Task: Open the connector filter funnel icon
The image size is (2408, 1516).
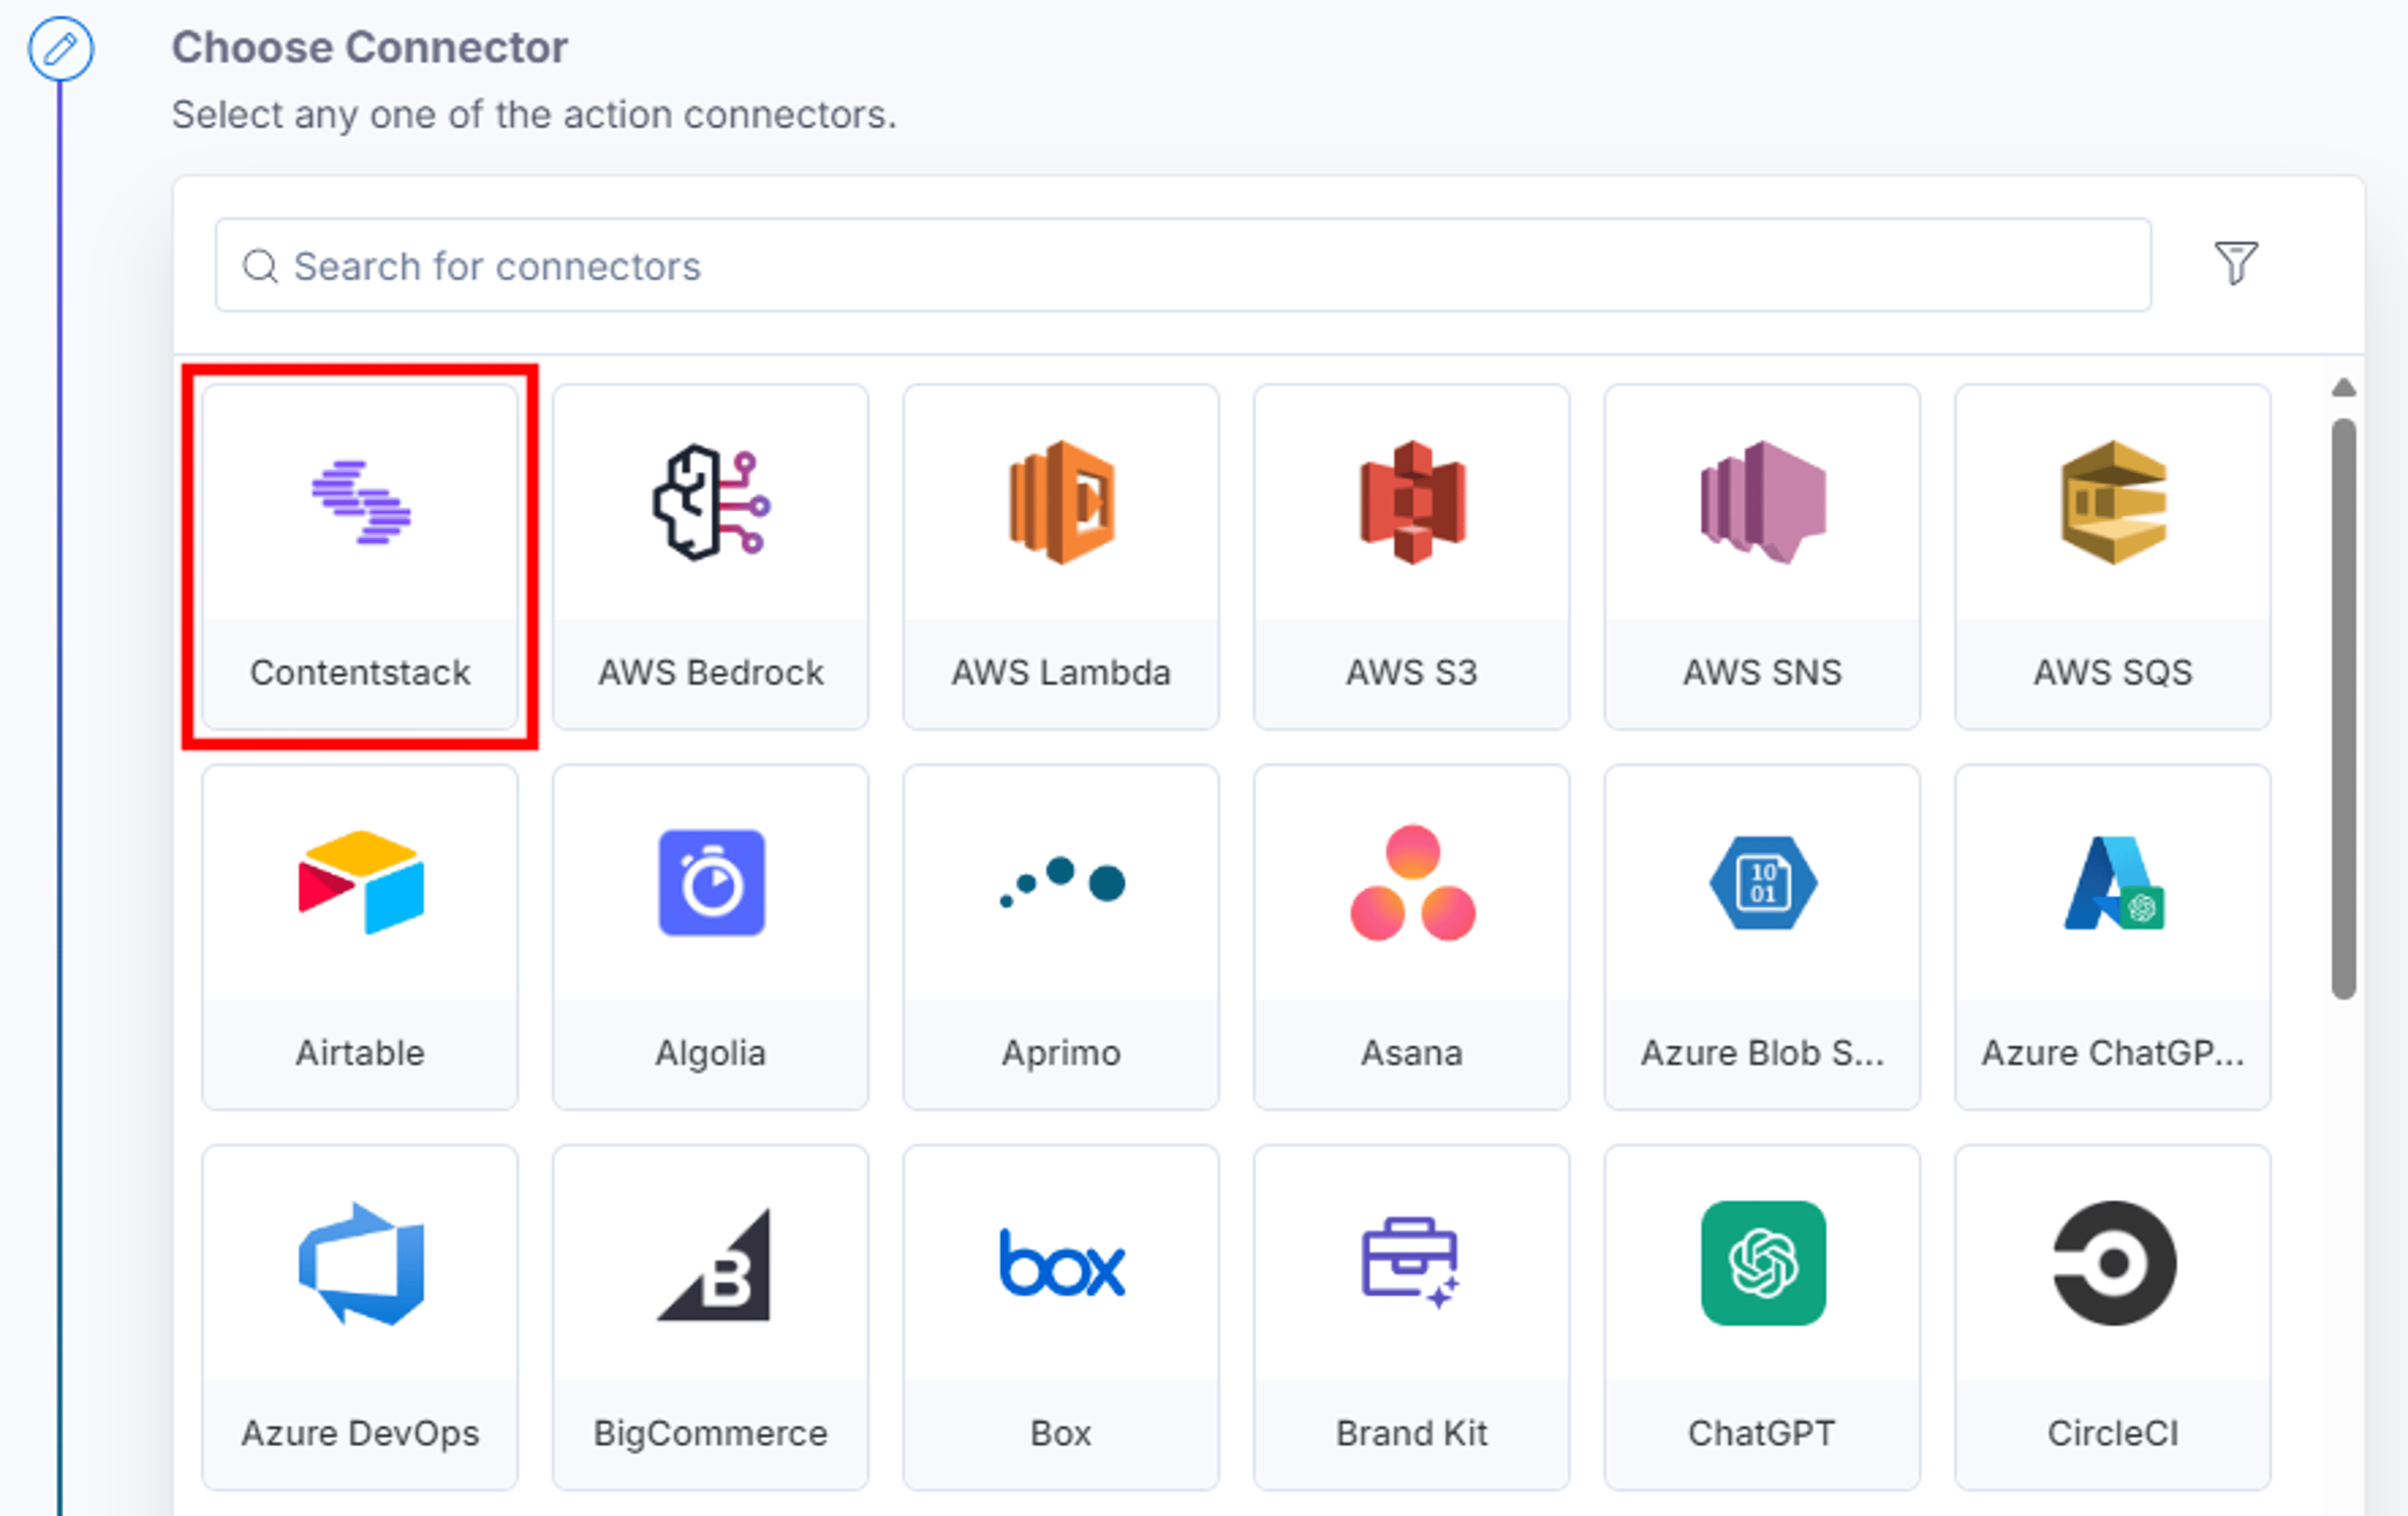Action: tap(2236, 263)
